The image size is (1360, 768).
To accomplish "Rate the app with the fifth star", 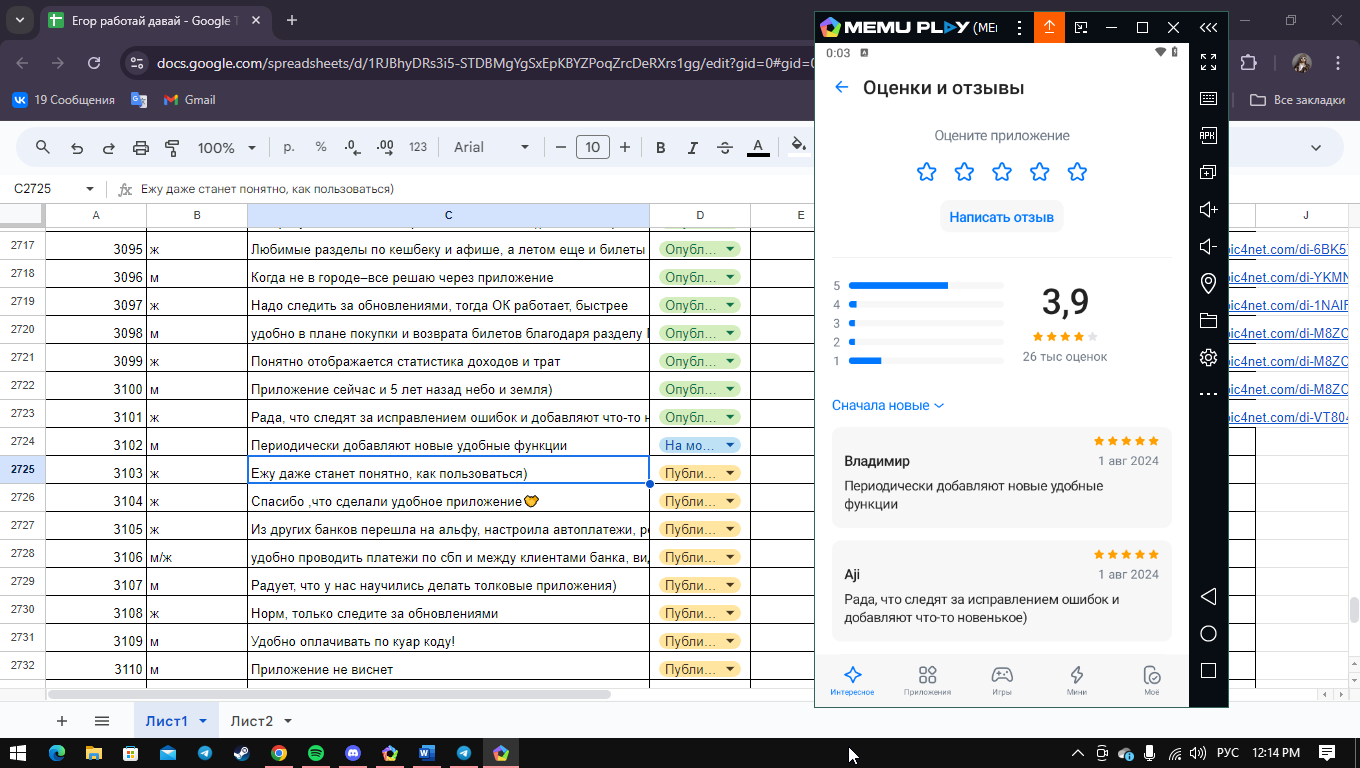I will coord(1077,172).
